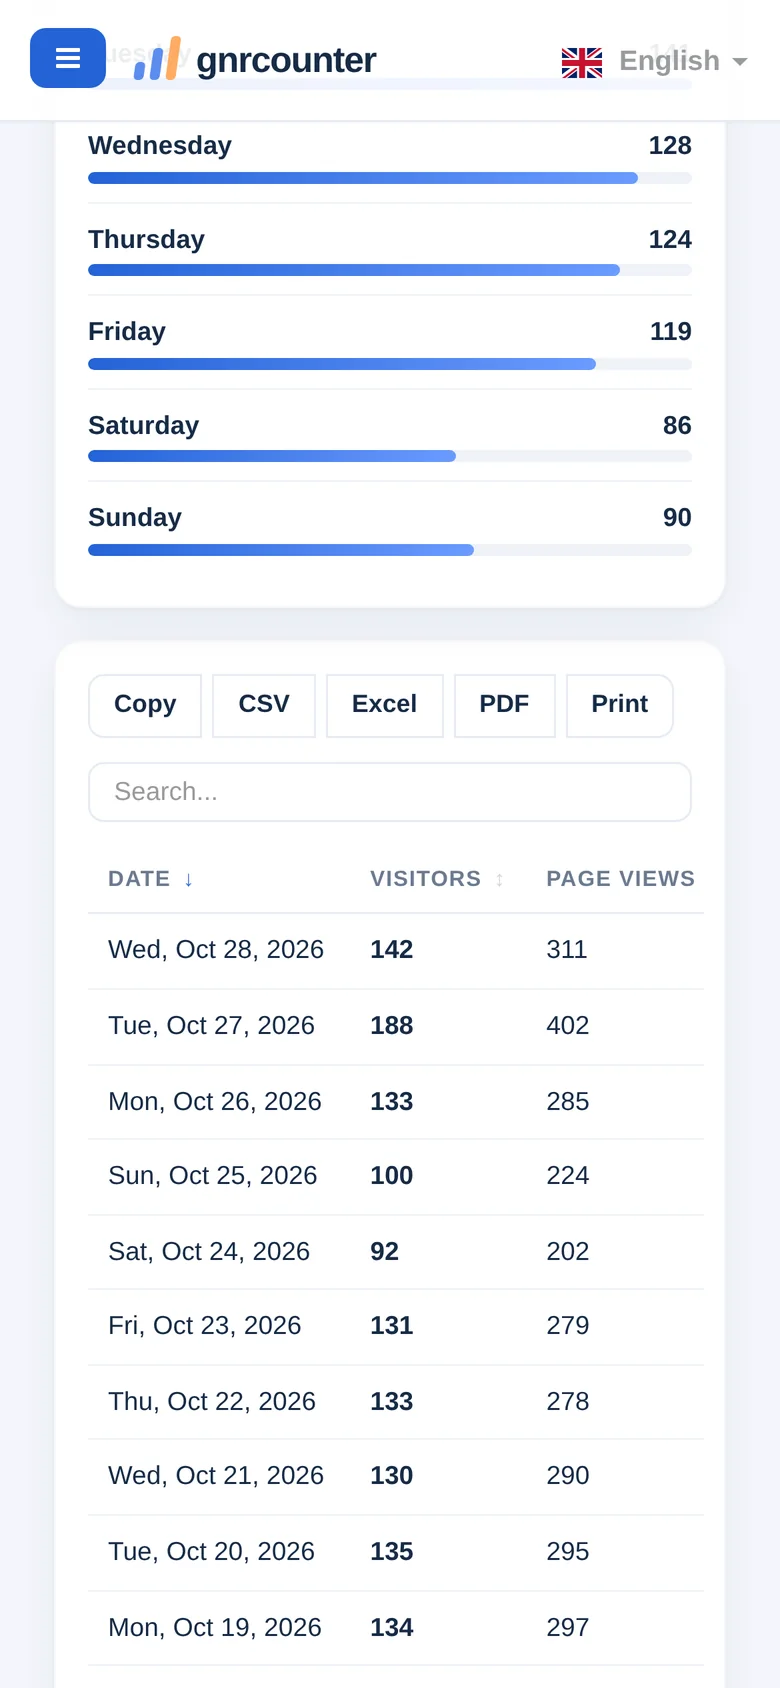This screenshot has height=1688, width=780.
Task: Sort by Visitors column arrows
Action: click(x=499, y=879)
